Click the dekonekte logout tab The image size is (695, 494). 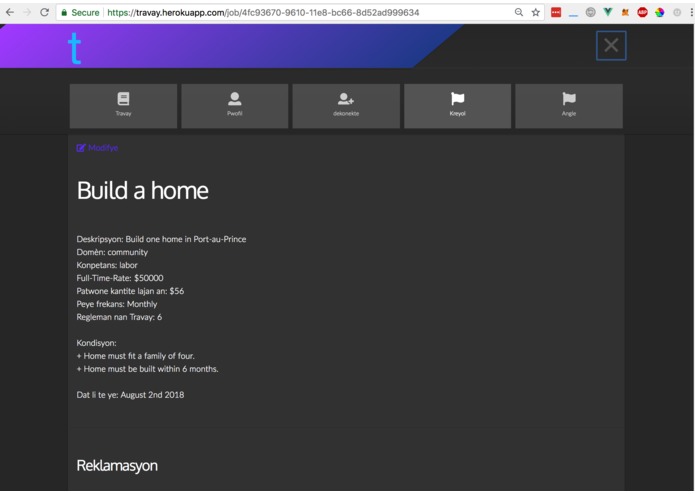pos(346,106)
